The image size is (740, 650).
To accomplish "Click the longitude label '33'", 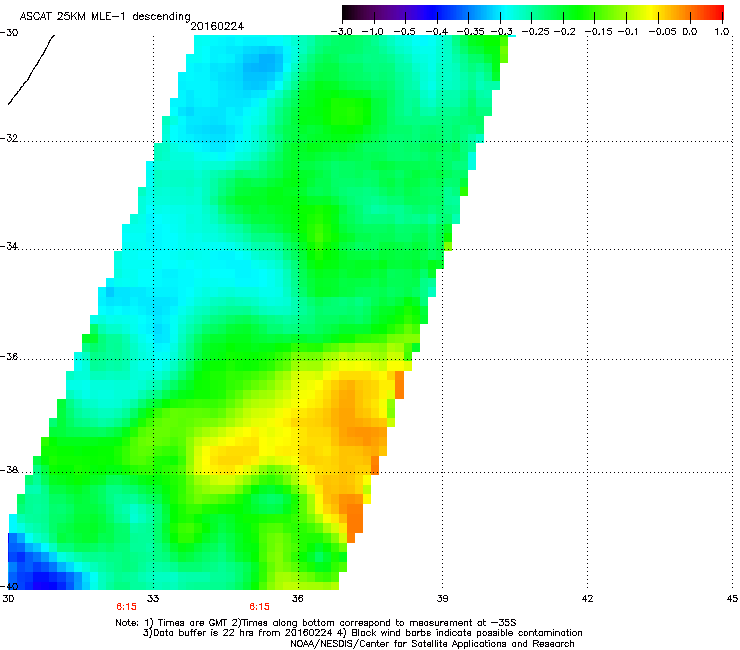I will point(153,599).
